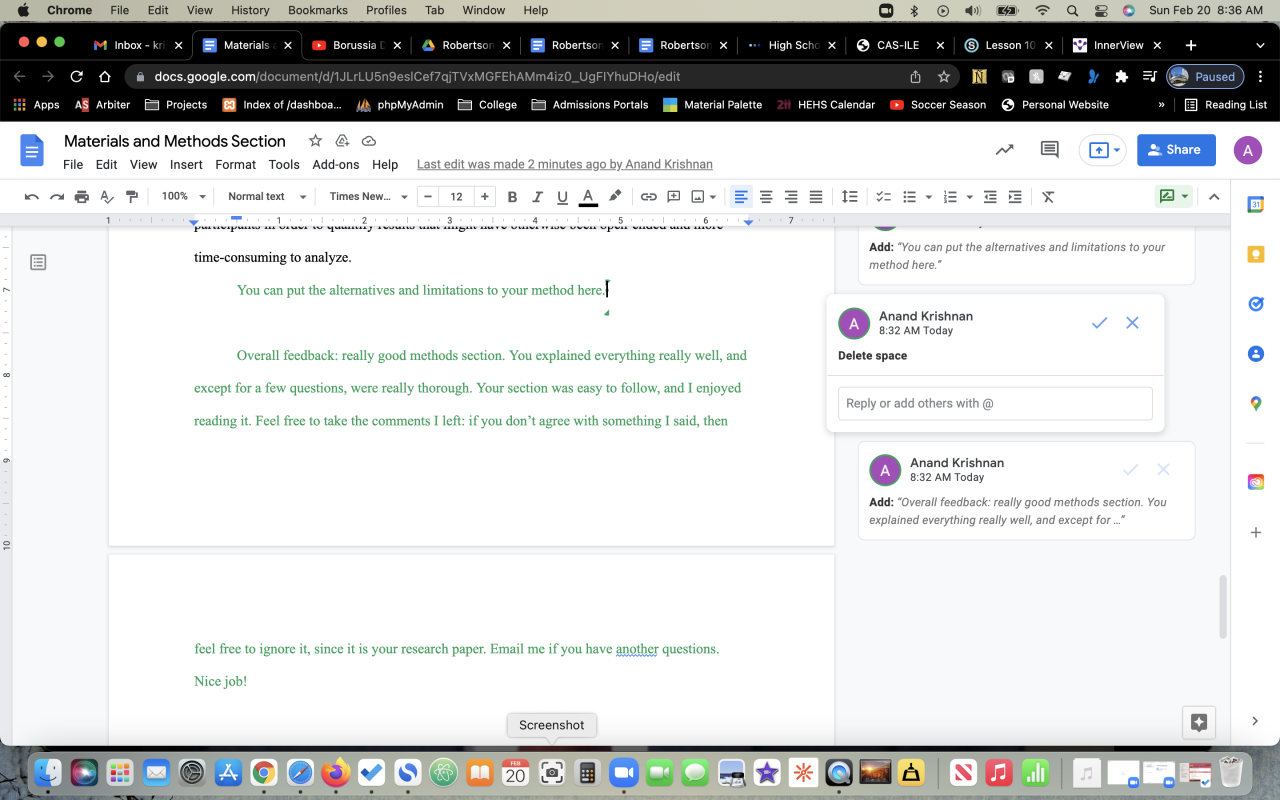The width and height of the screenshot is (1280, 800).
Task: Star the Materials and Methods Section document
Action: [315, 141]
